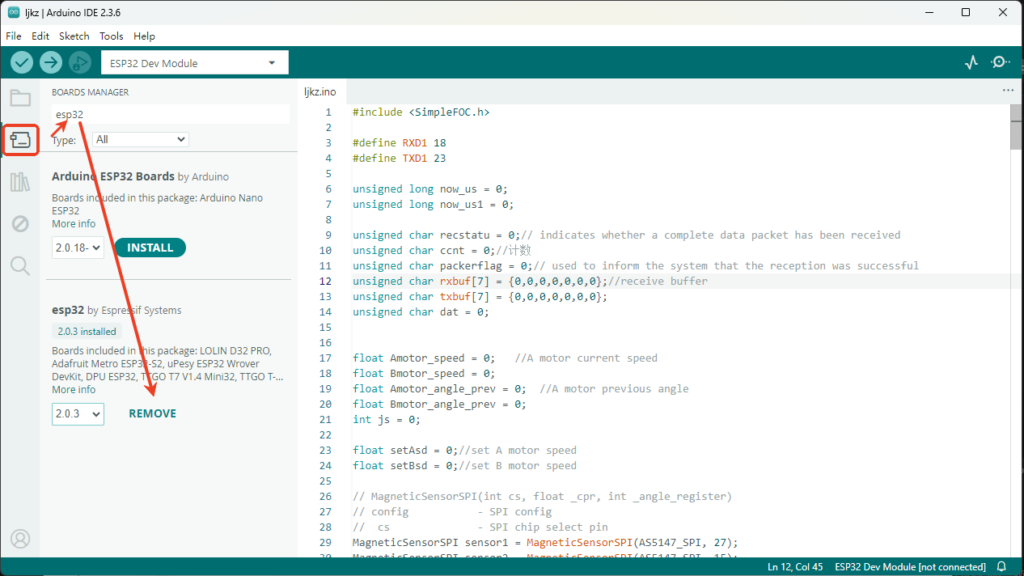Image resolution: width=1024 pixels, height=576 pixels.
Task: Click the boards search field containing esp32
Action: pyautogui.click(x=170, y=114)
